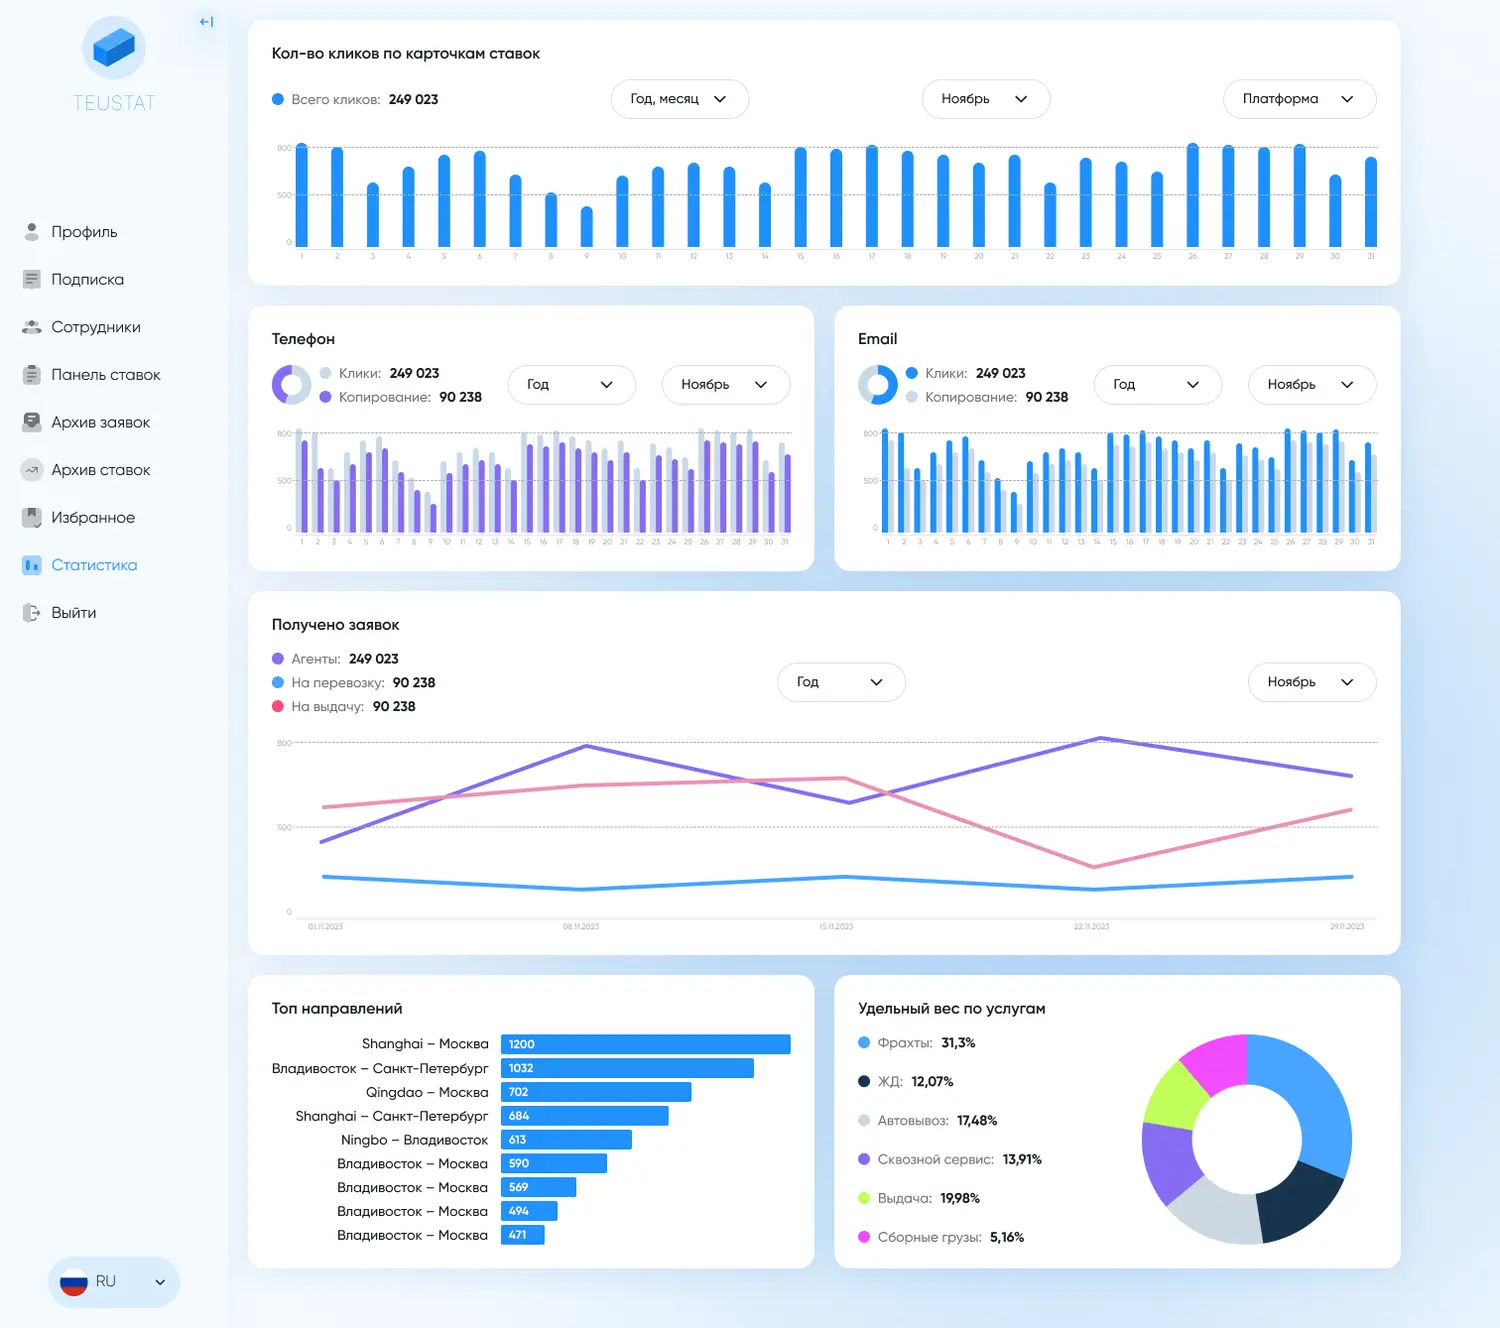This screenshot has height=1328, width=1500.
Task: Click the Qingdao – Москва 702 bar
Action: point(596,1092)
